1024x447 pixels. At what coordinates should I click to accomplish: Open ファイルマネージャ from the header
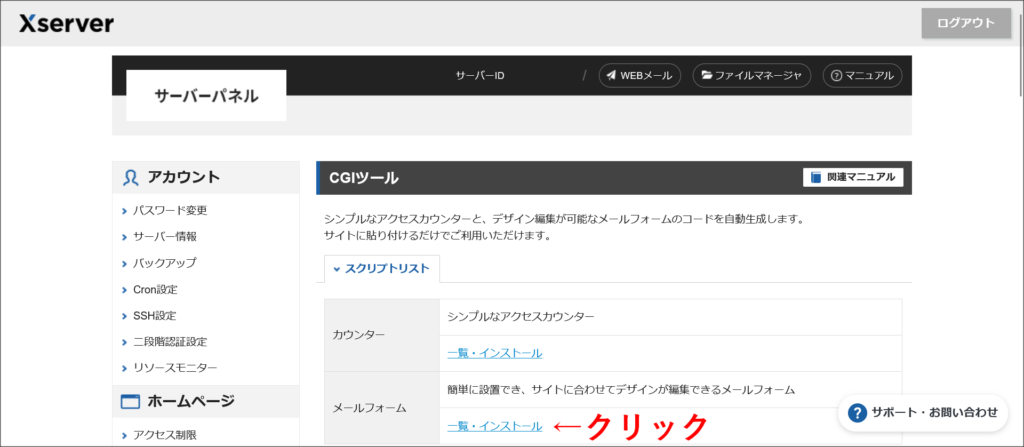tap(752, 75)
